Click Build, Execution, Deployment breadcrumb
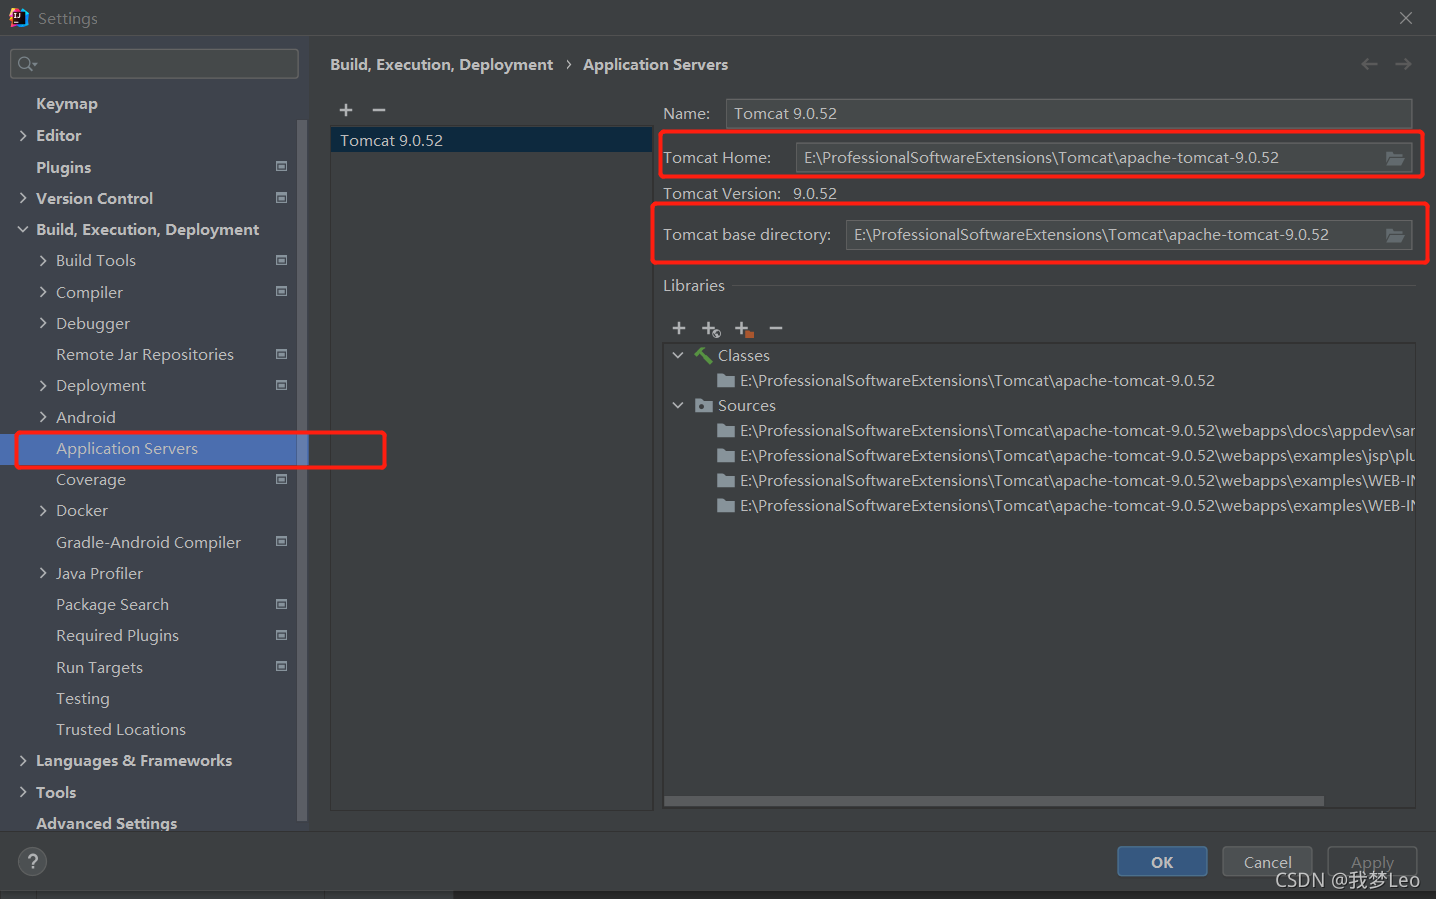 pyautogui.click(x=441, y=65)
